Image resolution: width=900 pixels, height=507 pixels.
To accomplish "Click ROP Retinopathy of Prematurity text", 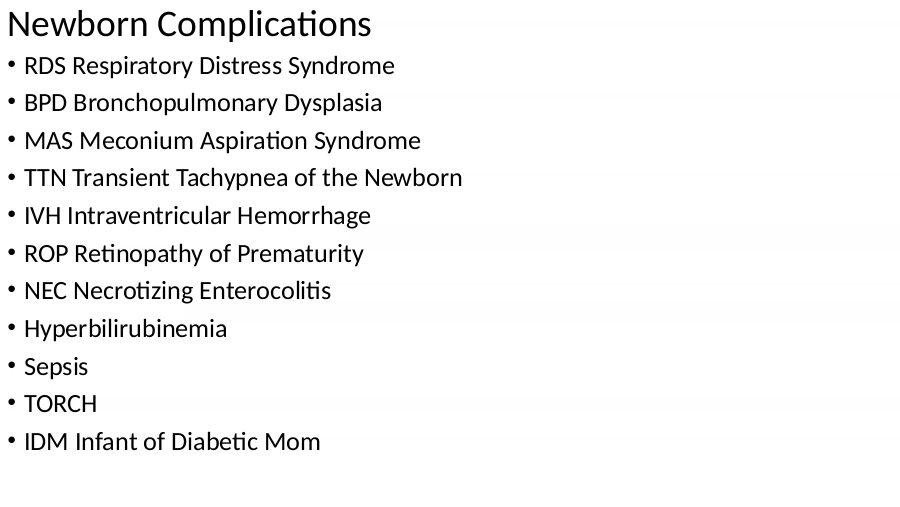I will coord(194,254).
